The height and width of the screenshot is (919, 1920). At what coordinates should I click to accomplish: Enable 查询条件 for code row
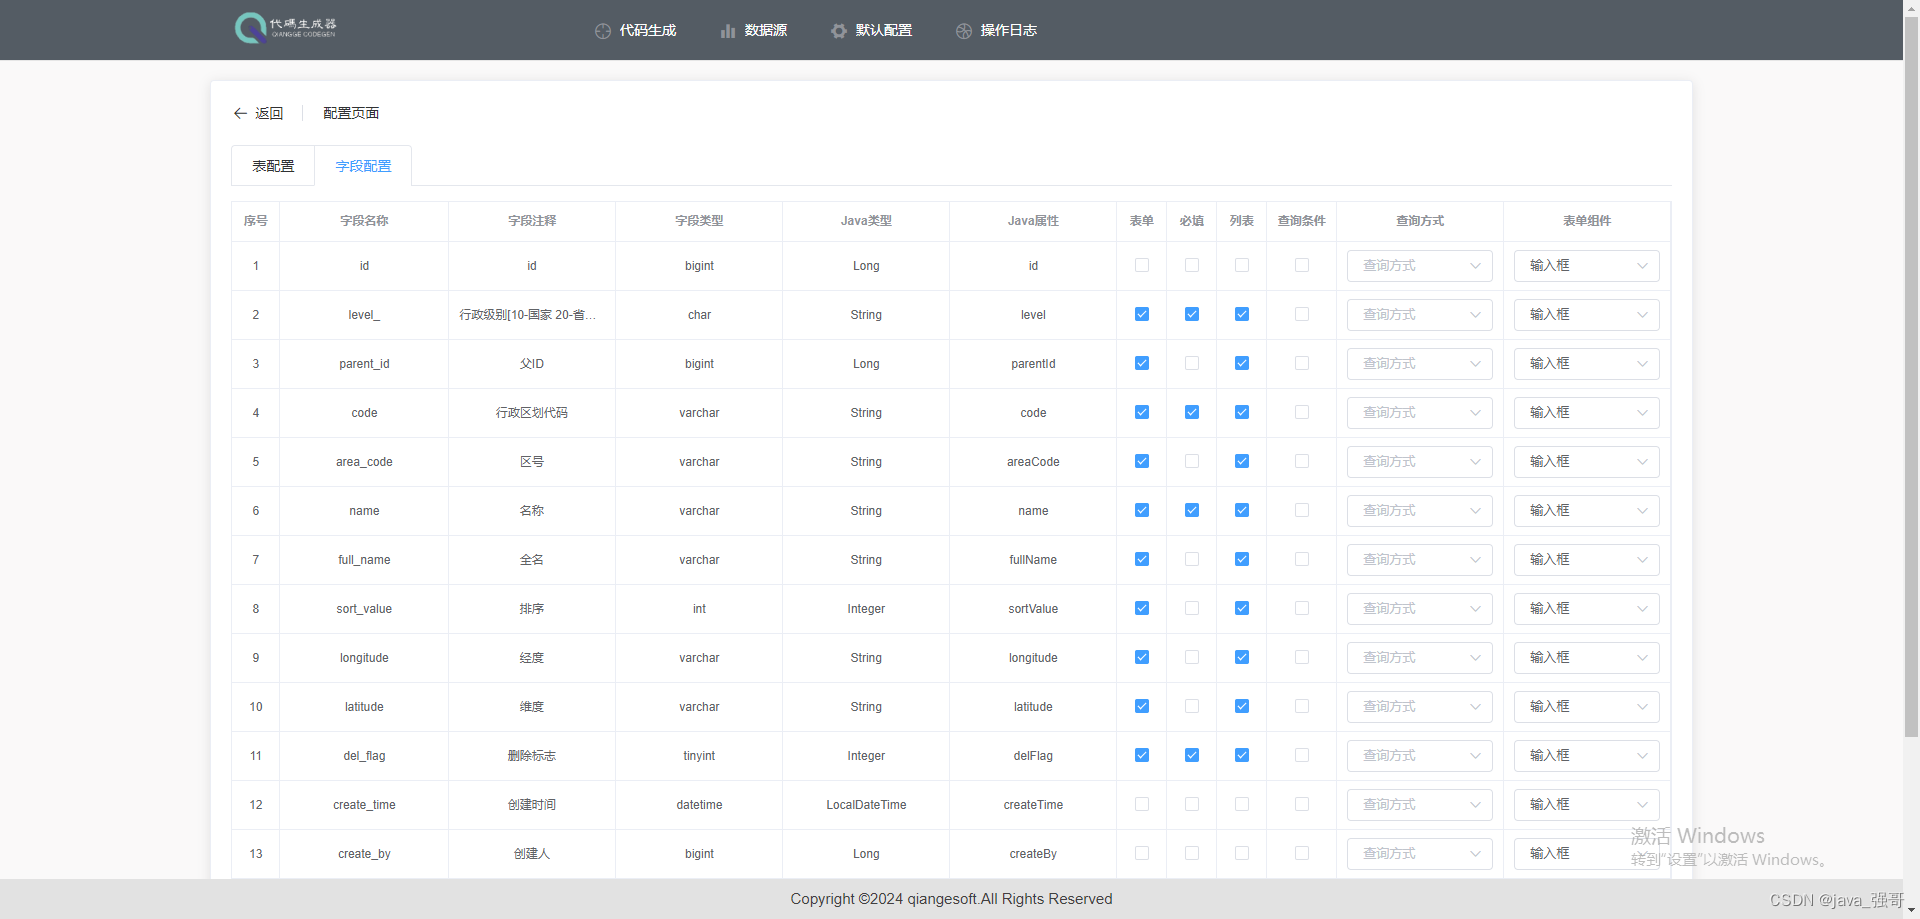[1302, 412]
